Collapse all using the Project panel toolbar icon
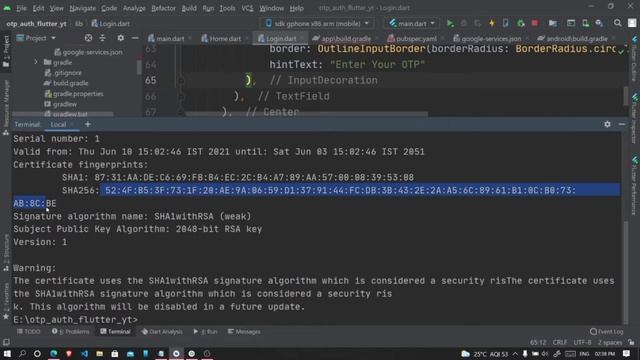Image resolution: width=640 pixels, height=360 pixels. tap(102, 38)
